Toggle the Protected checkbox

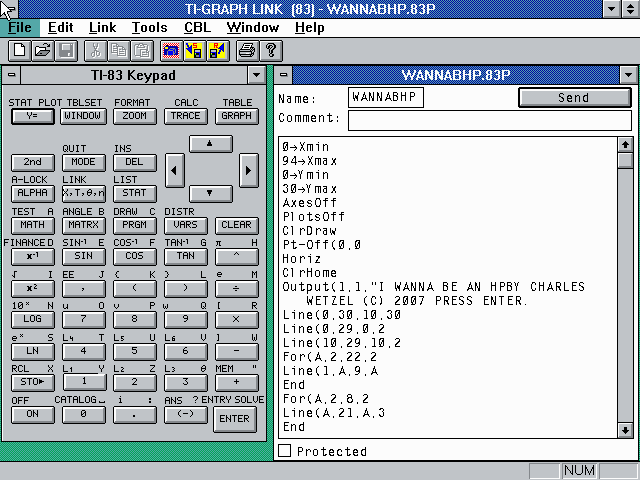[285, 452]
